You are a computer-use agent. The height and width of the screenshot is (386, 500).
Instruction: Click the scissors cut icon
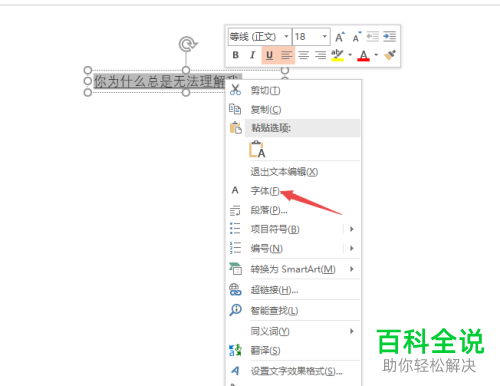235,90
